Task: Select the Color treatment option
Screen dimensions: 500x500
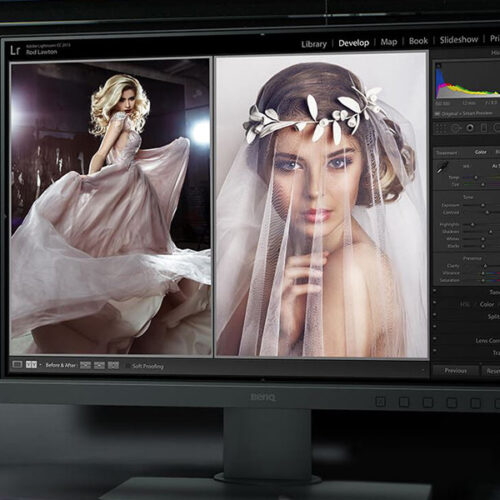Action: tap(480, 152)
